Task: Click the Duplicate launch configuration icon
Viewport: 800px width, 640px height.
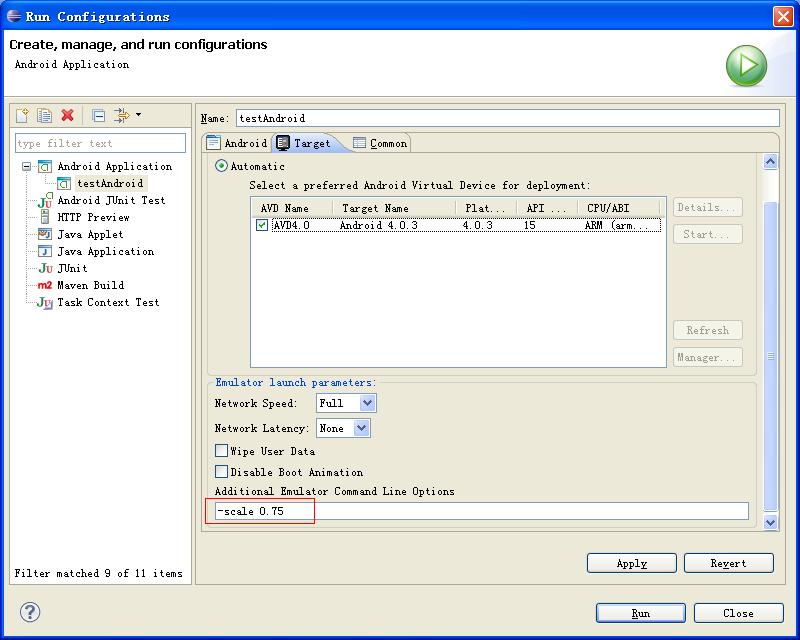Action: (44, 115)
